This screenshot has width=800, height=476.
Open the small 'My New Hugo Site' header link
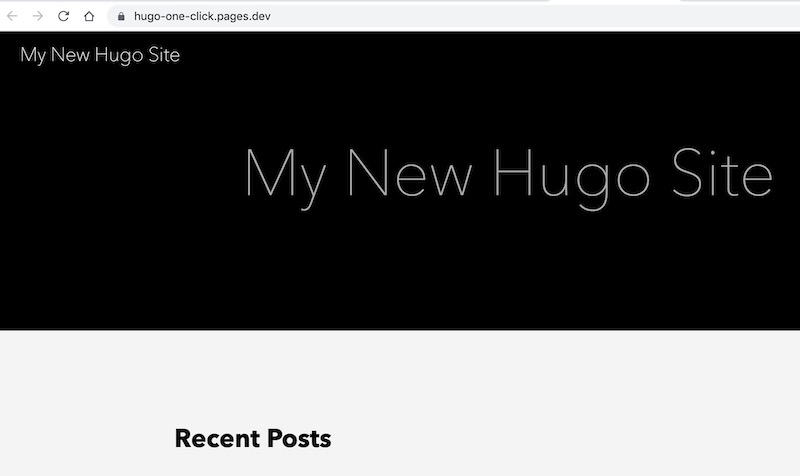coord(100,55)
